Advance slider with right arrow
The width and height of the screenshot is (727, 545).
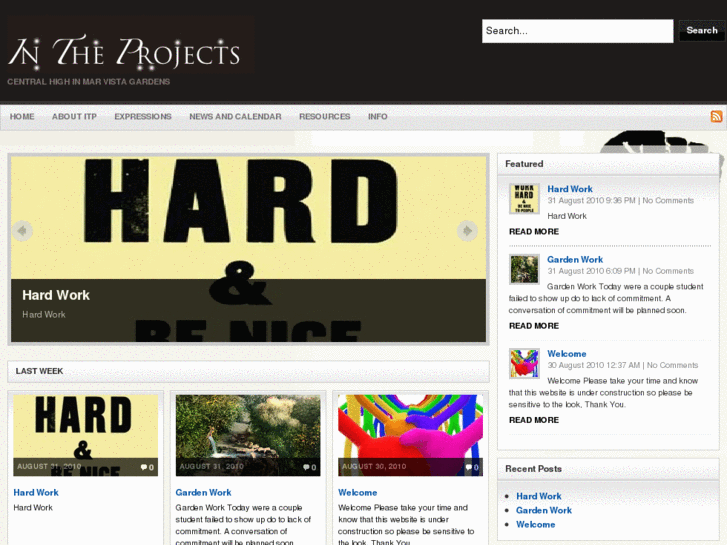467,231
